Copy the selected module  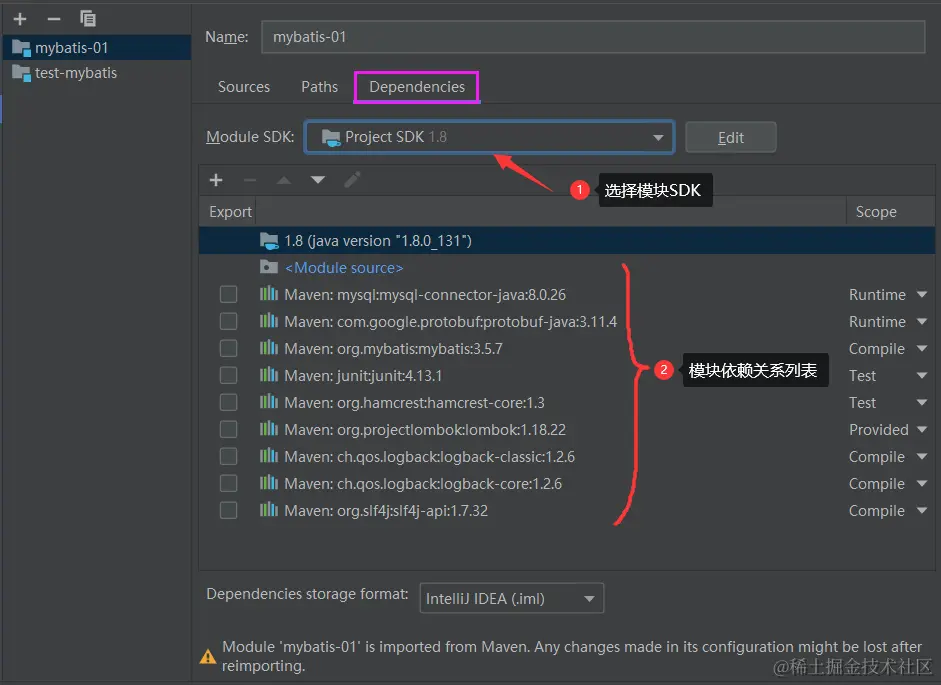click(88, 19)
